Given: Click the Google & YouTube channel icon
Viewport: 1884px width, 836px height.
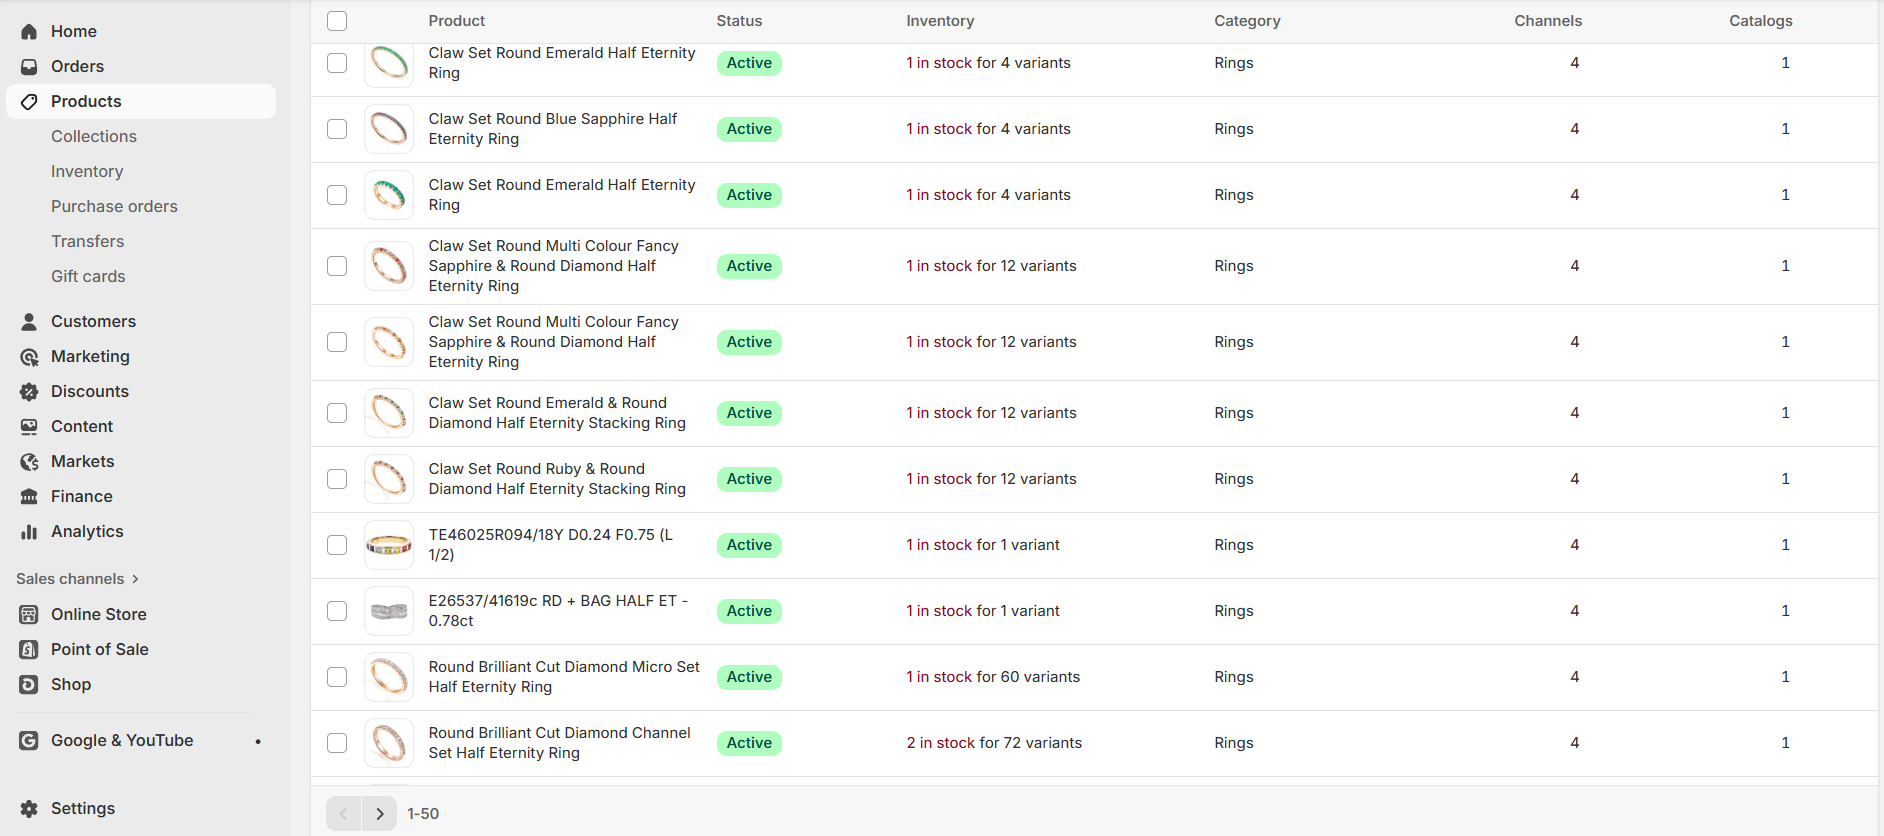Looking at the screenshot, I should click(29, 741).
